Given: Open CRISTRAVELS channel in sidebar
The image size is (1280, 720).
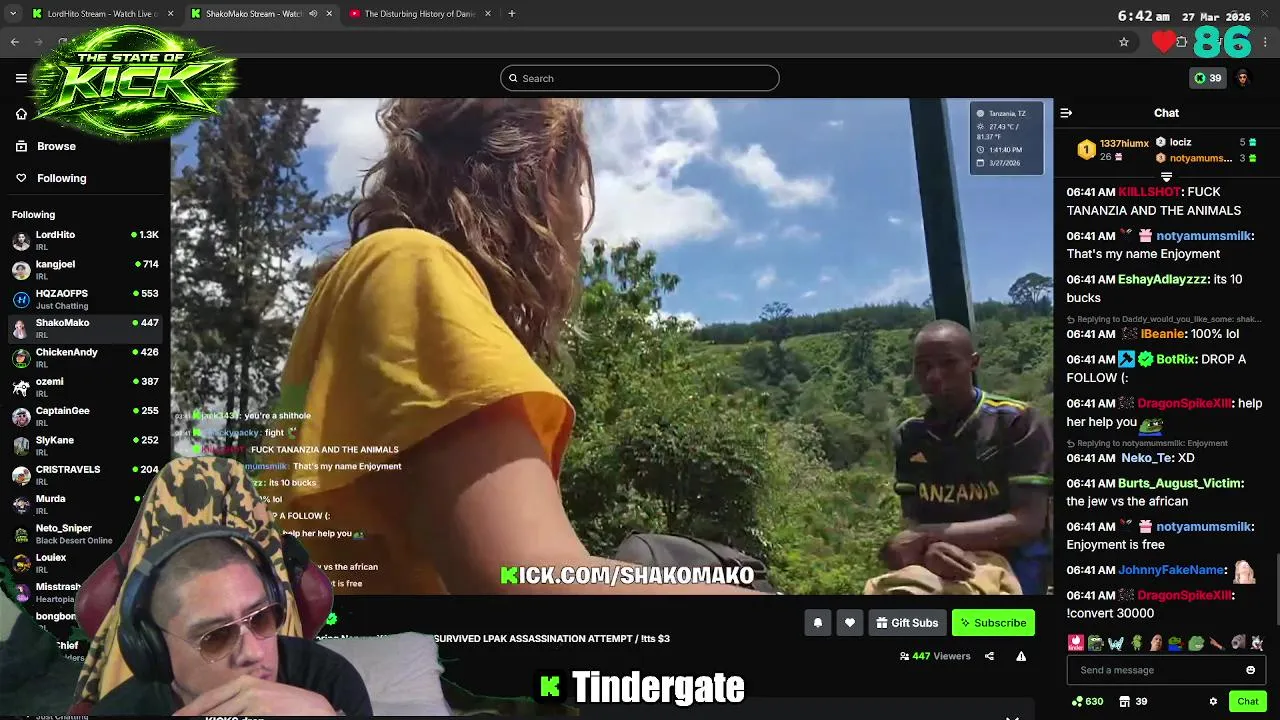Looking at the screenshot, I should click(85, 475).
